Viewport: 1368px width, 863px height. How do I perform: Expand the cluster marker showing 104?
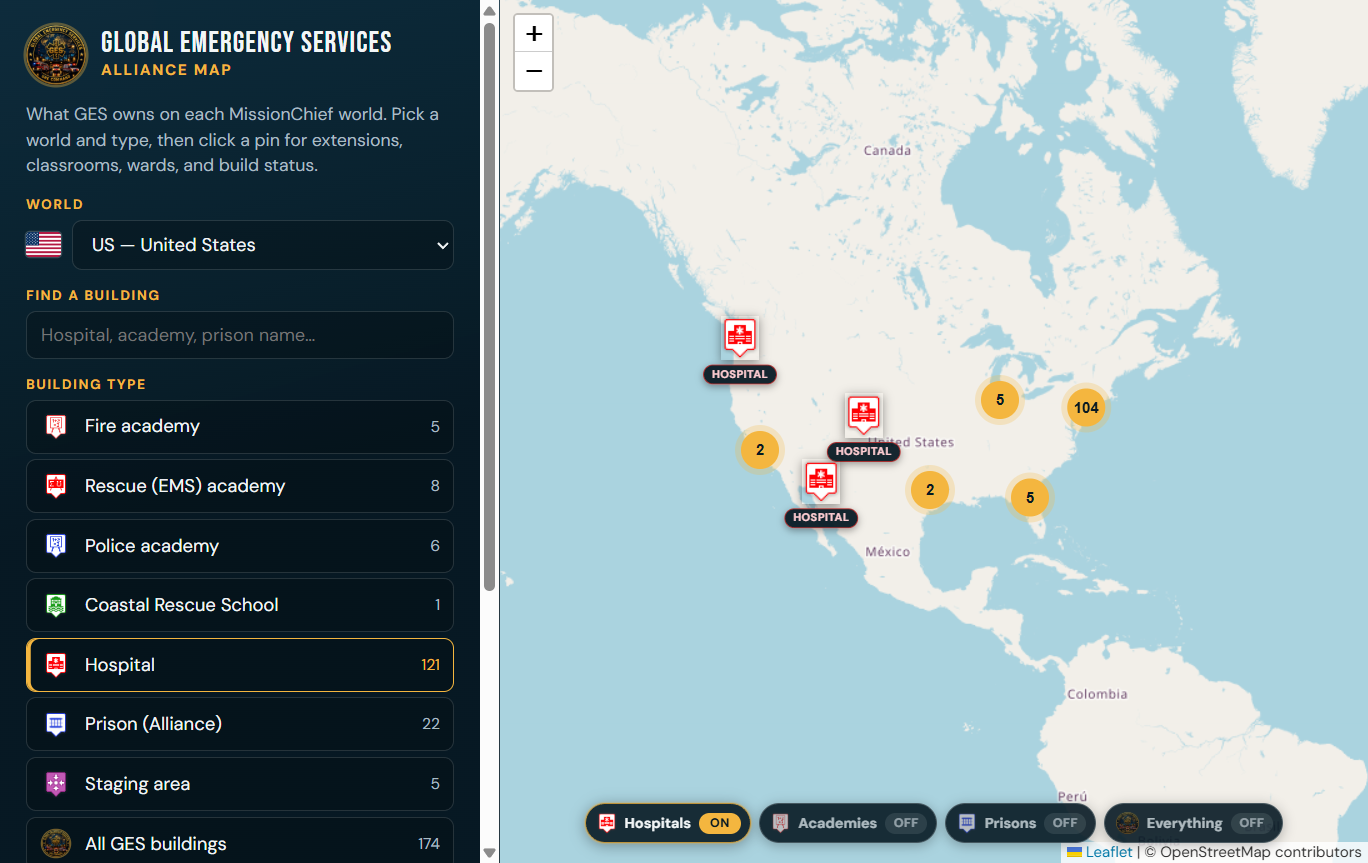pyautogui.click(x=1086, y=407)
